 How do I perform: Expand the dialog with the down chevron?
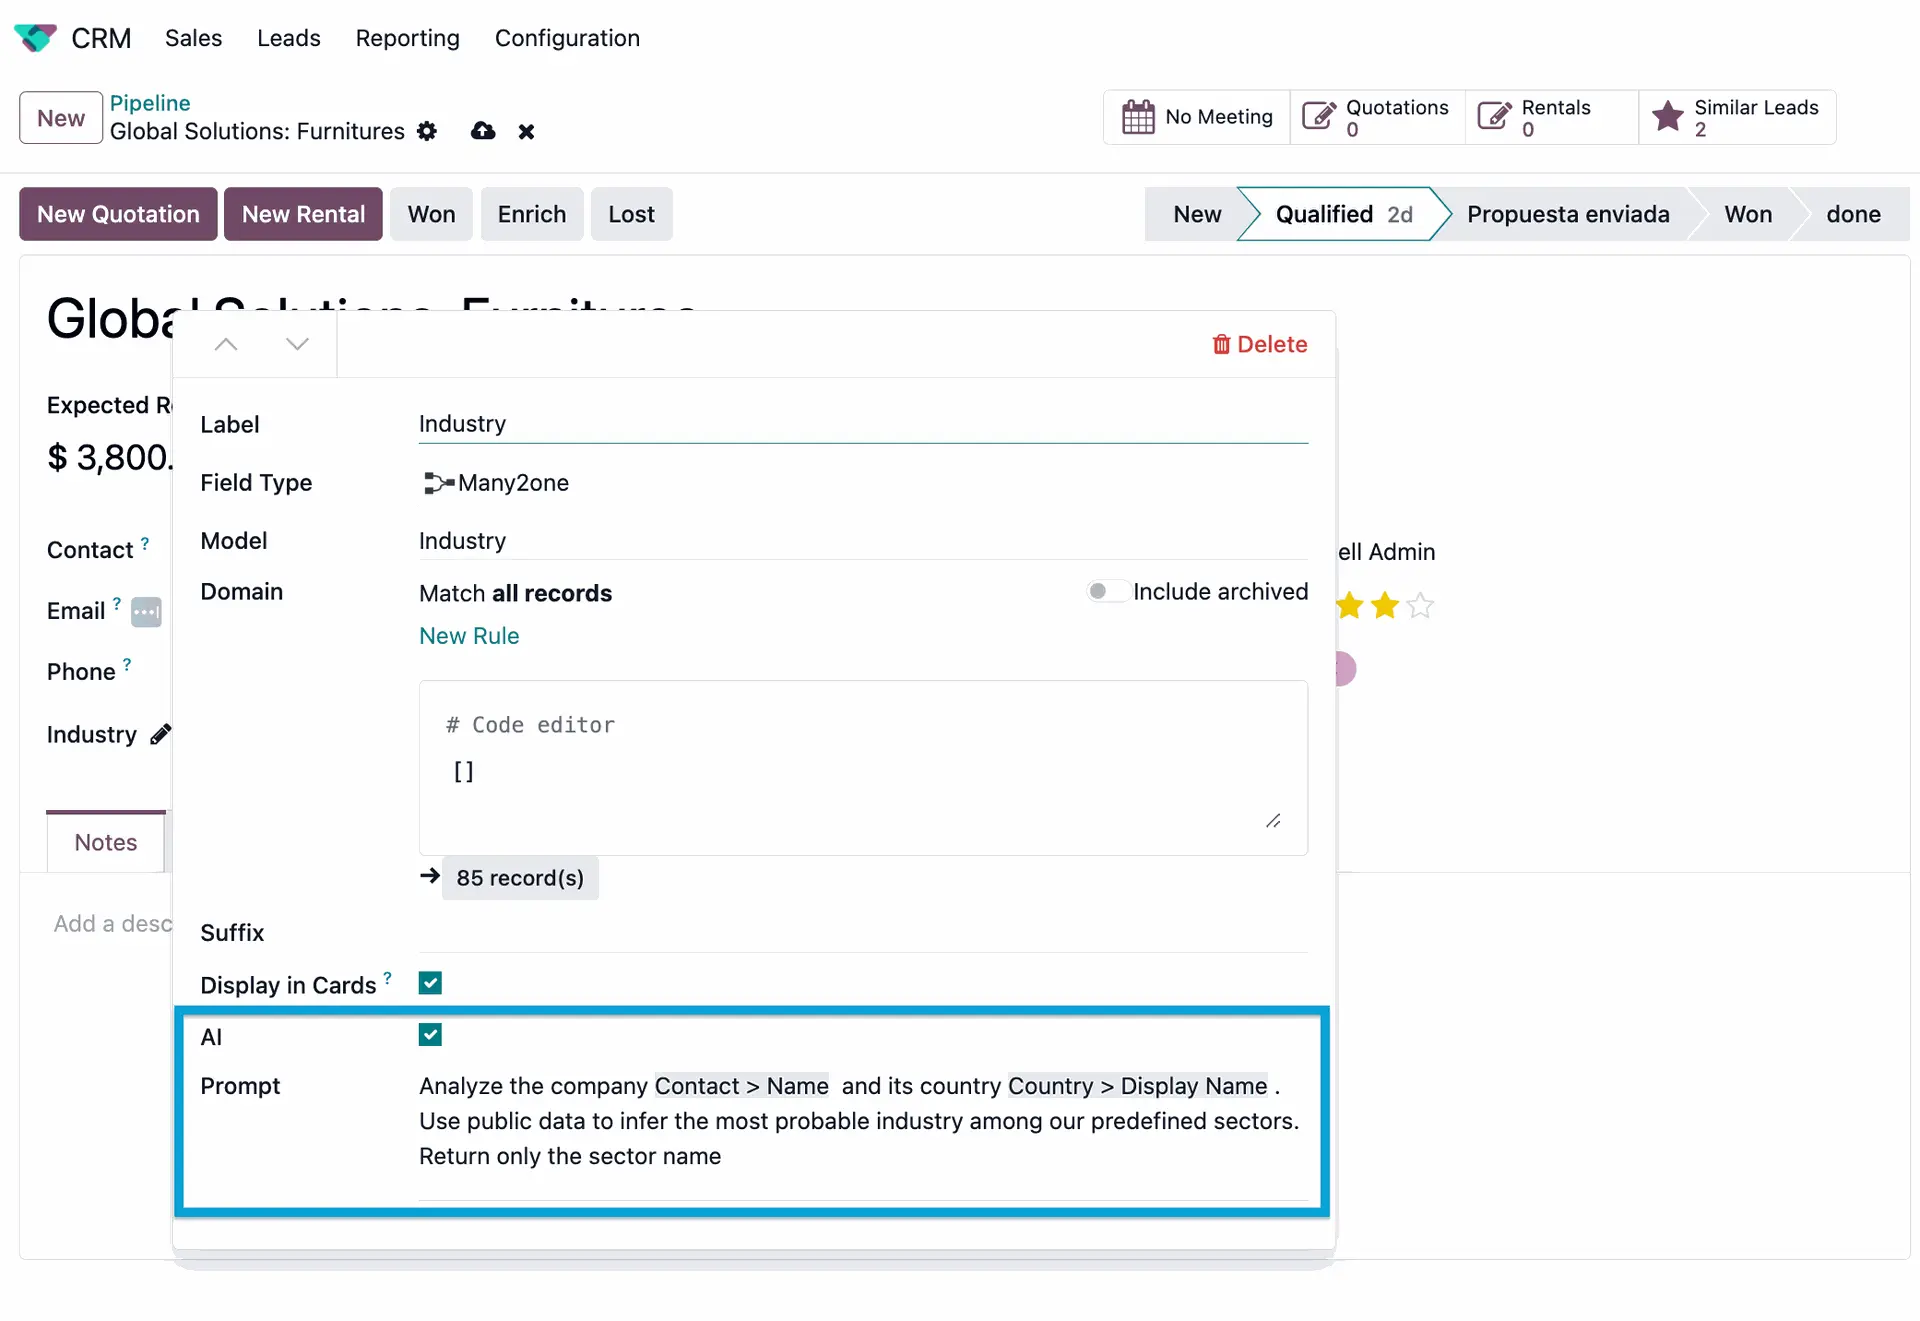tap(296, 344)
